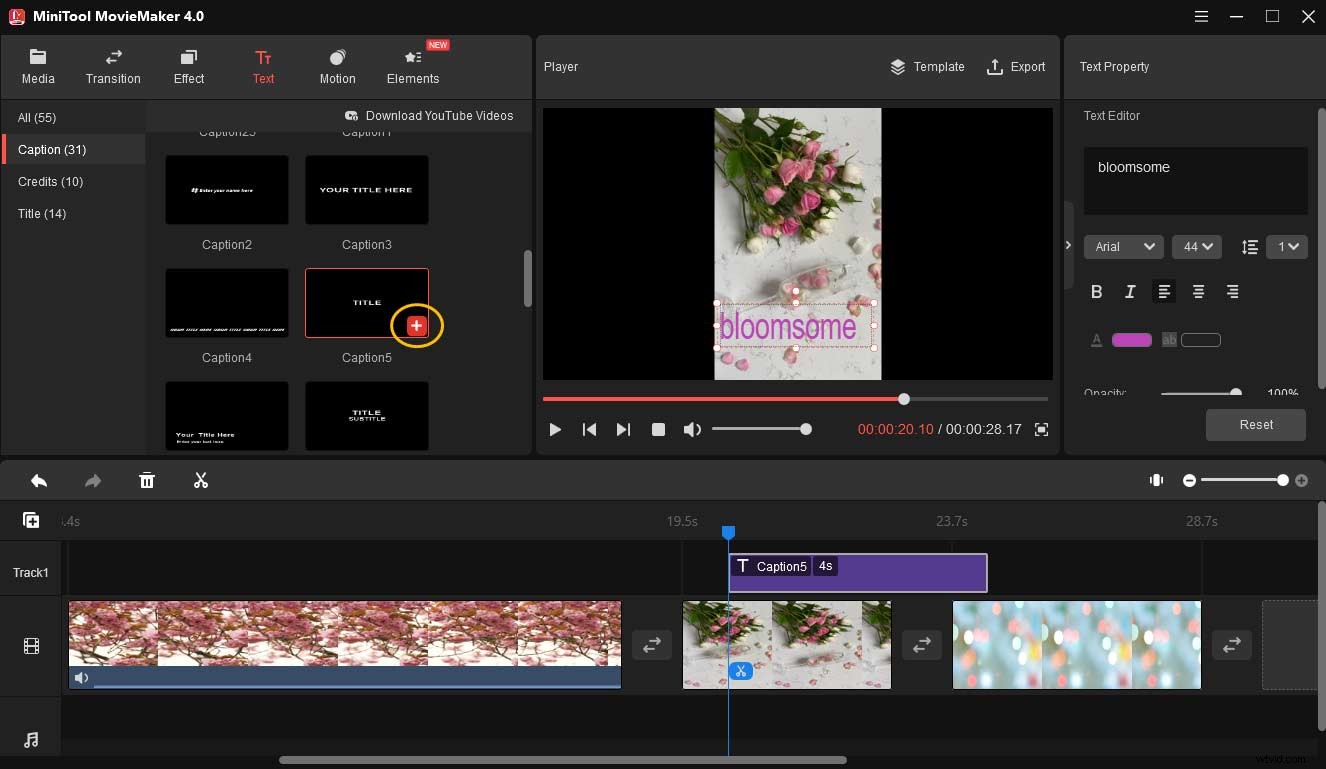1326x769 pixels.
Task: Select the Split scissors tool
Action: (200, 480)
